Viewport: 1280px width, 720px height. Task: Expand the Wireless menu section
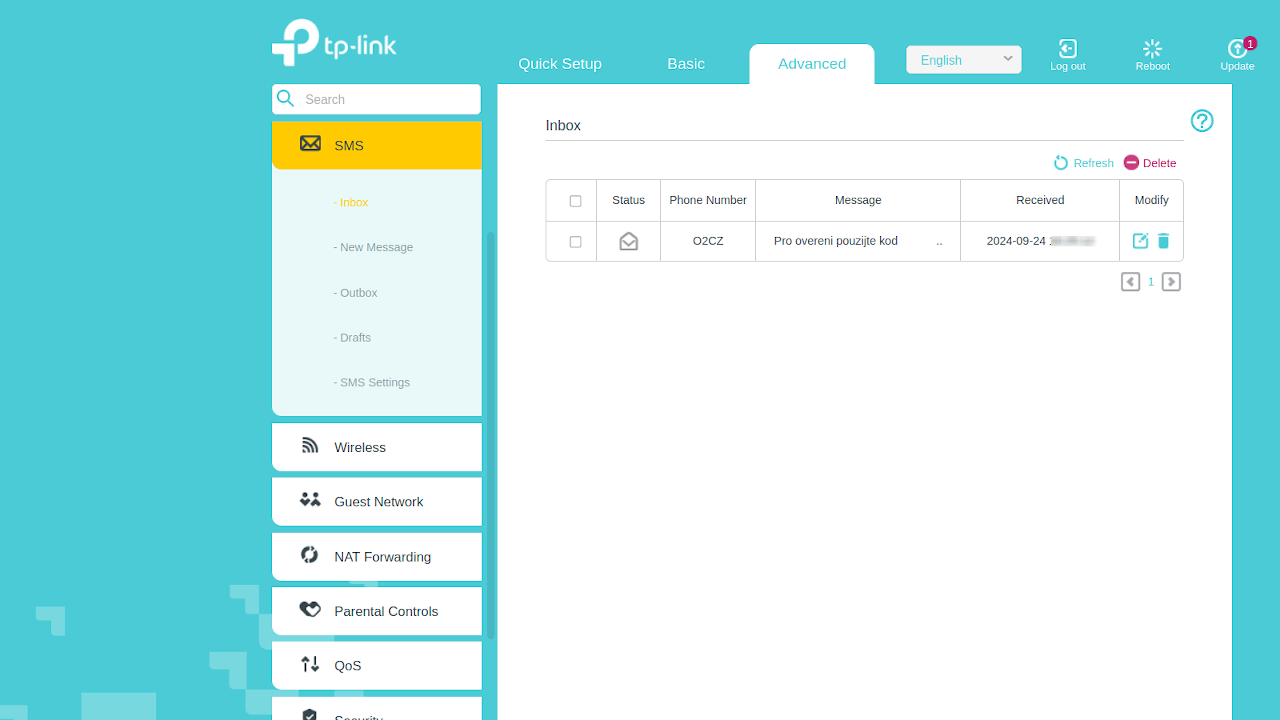click(x=376, y=447)
